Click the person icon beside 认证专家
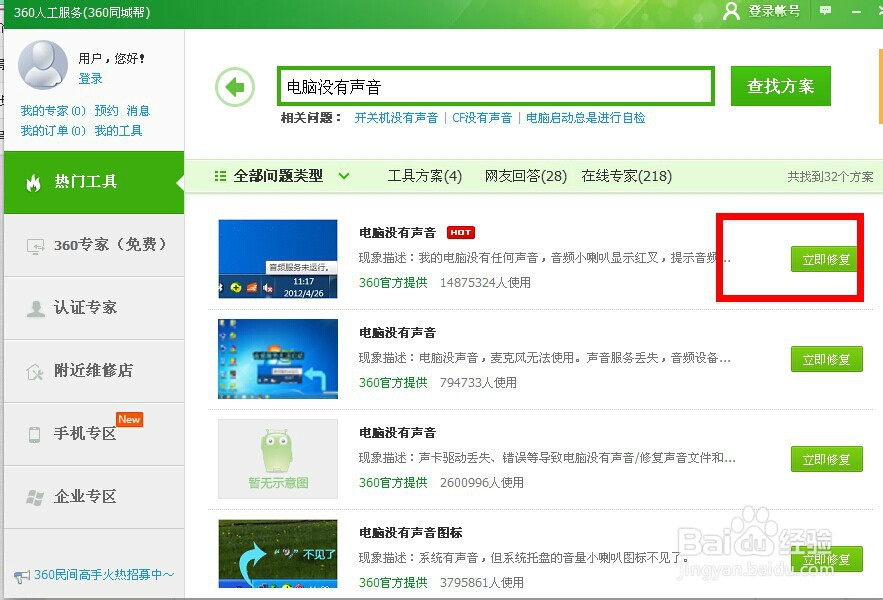Image resolution: width=883 pixels, height=600 pixels. point(35,309)
